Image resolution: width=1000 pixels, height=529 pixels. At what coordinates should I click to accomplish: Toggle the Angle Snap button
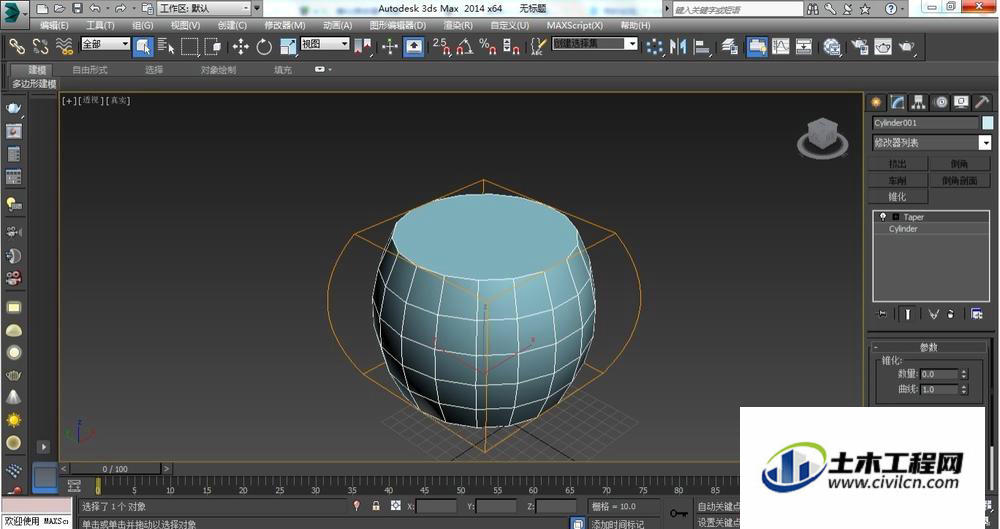pyautogui.click(x=465, y=47)
